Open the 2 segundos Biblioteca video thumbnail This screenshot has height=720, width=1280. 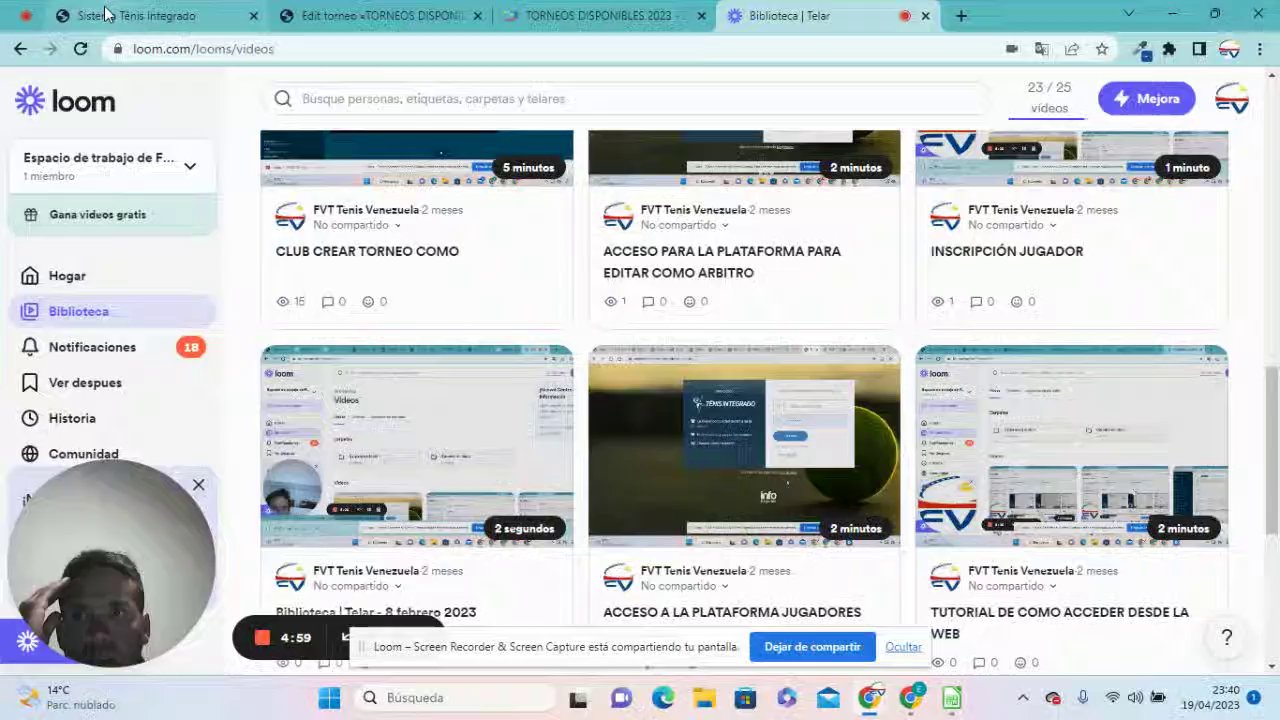pyautogui.click(x=417, y=447)
